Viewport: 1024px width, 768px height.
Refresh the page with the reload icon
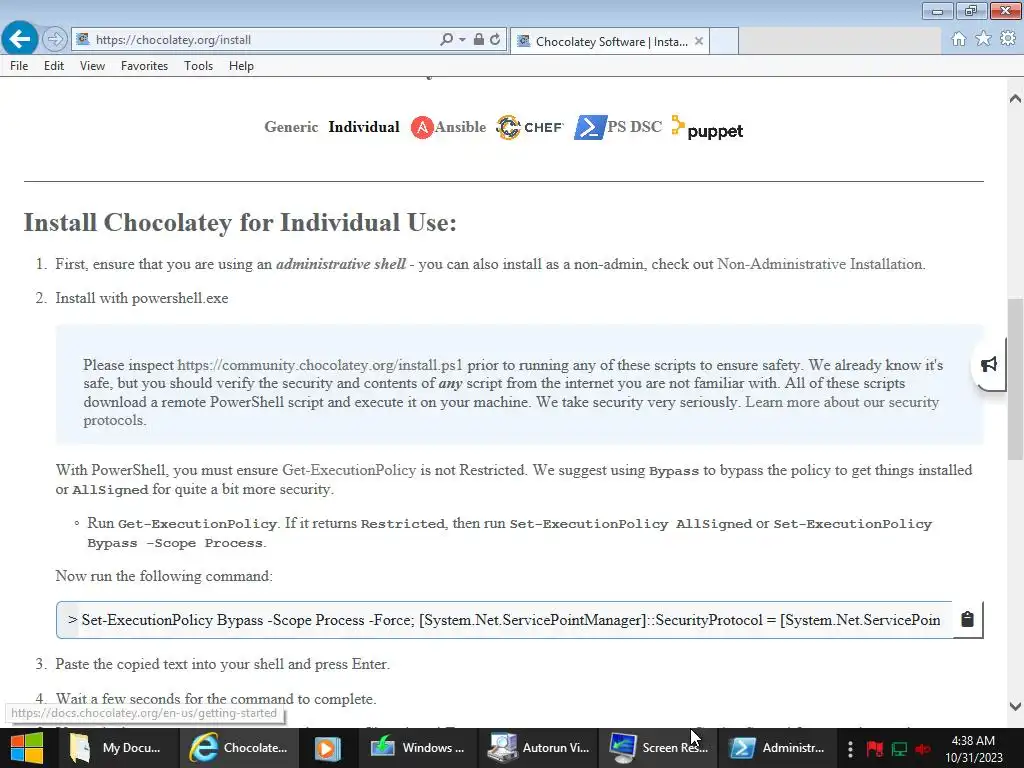click(x=495, y=39)
